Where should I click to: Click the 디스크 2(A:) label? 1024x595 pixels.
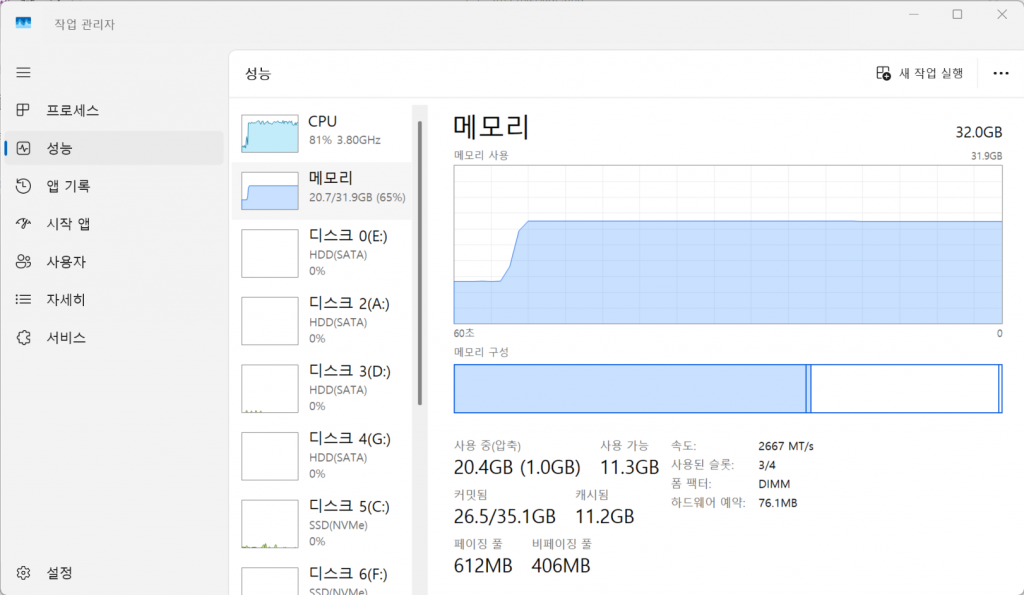click(x=349, y=304)
